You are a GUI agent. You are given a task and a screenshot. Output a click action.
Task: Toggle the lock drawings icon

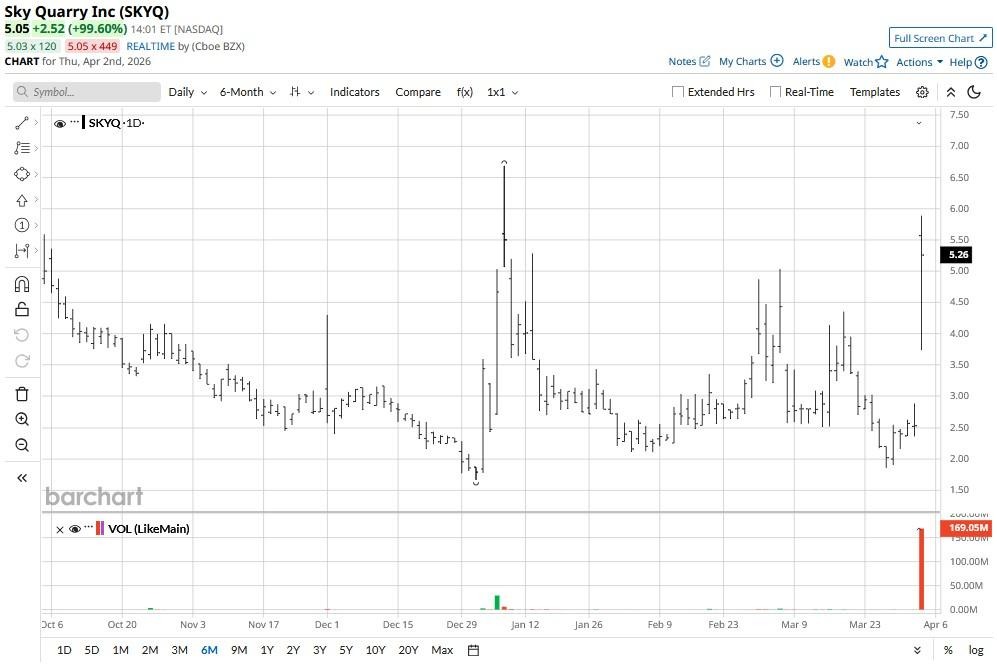[22, 309]
